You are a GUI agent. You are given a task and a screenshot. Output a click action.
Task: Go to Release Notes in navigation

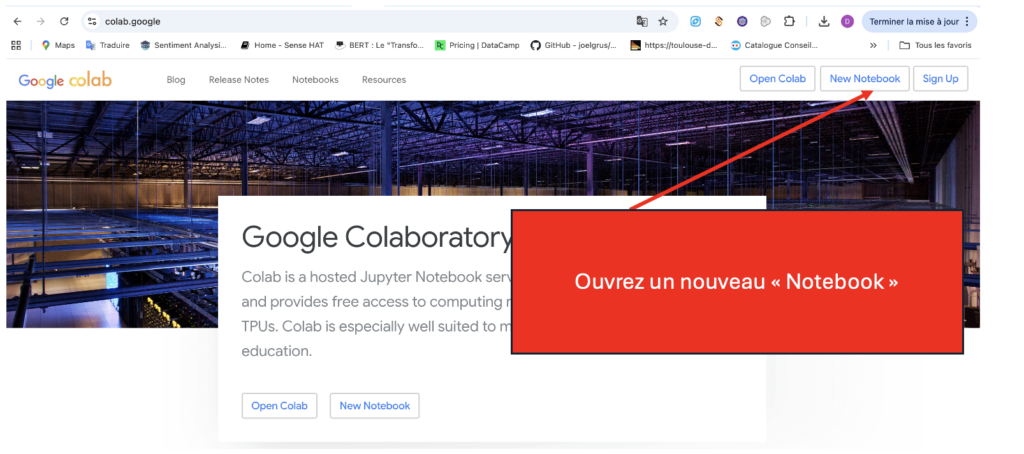click(238, 80)
